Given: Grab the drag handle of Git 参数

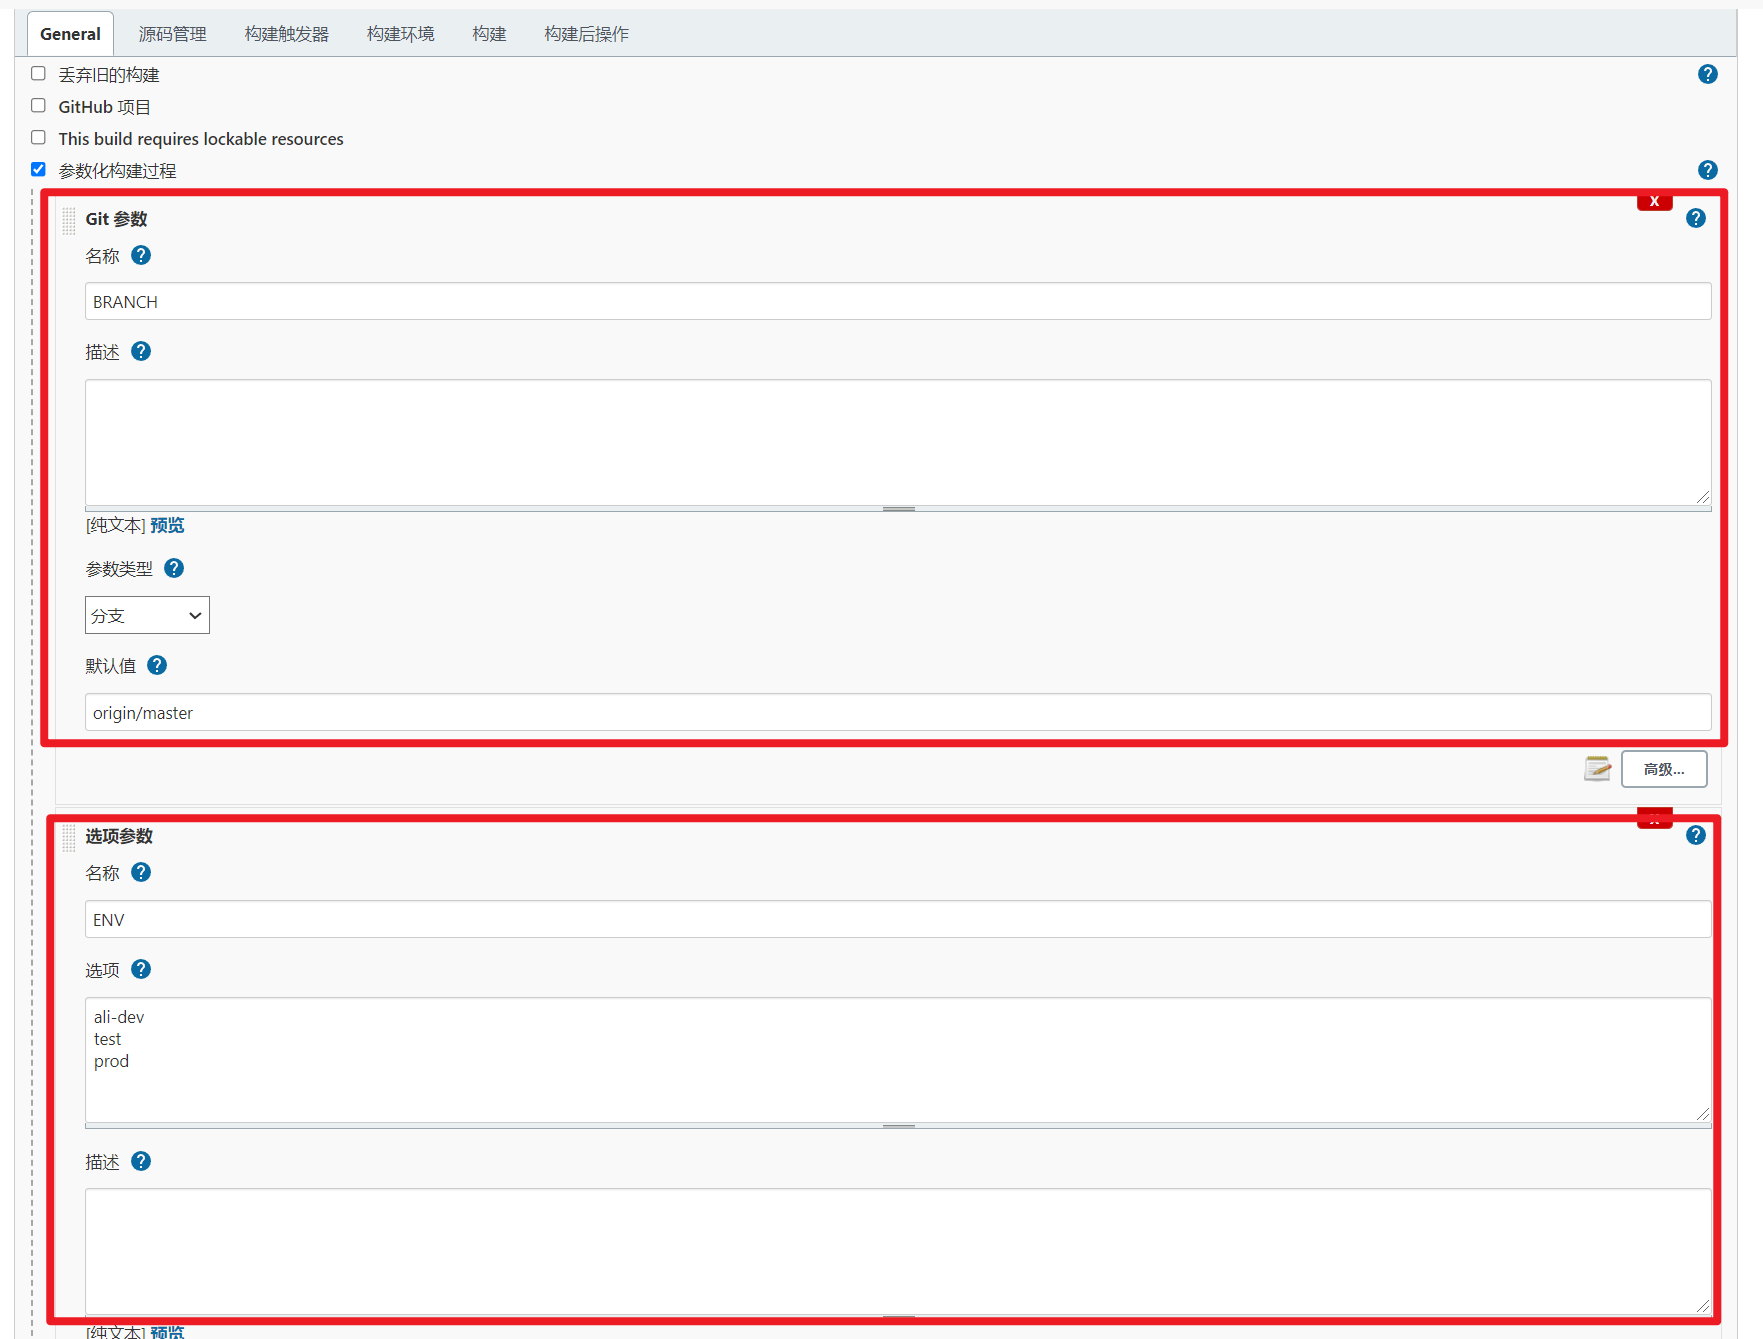Looking at the screenshot, I should pyautogui.click(x=68, y=220).
